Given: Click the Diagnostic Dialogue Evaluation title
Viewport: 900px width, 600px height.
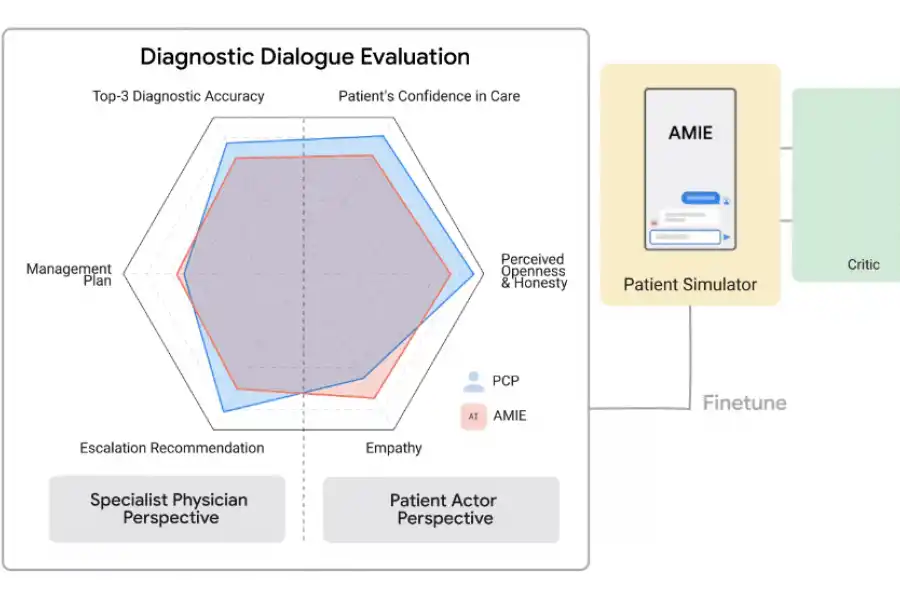Looking at the screenshot, I should click(x=304, y=56).
